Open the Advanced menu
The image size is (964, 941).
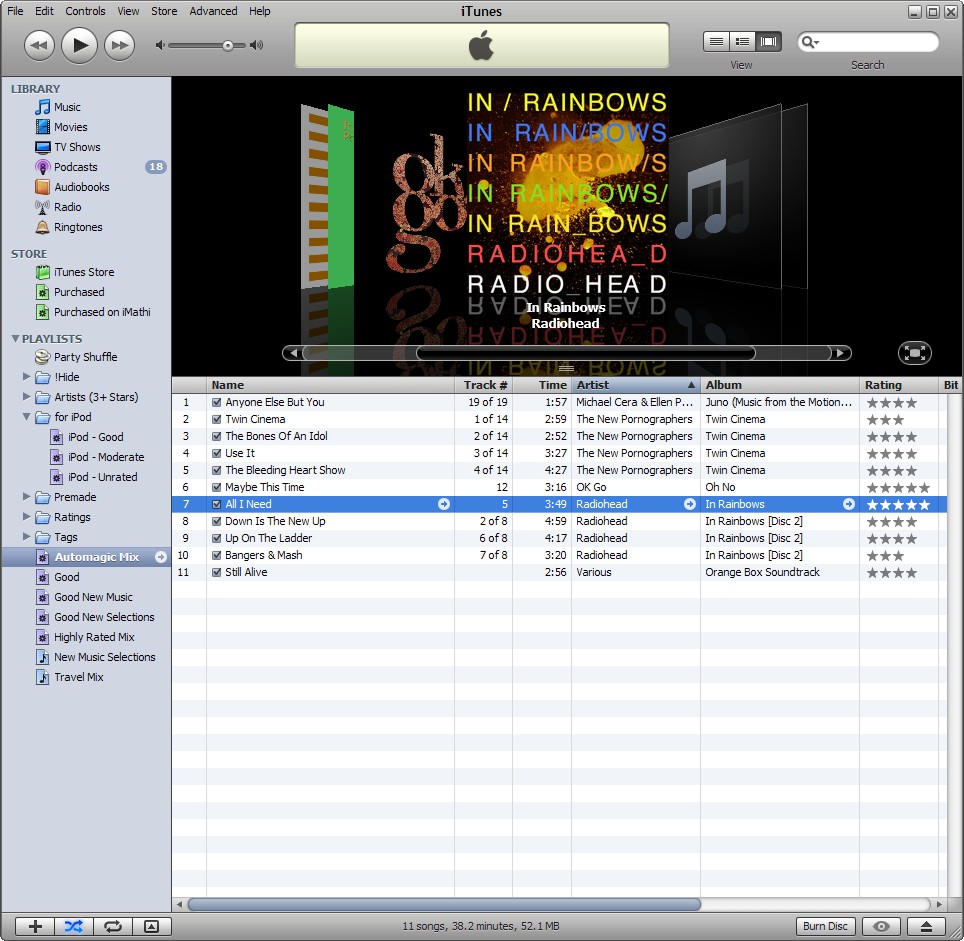coord(213,11)
